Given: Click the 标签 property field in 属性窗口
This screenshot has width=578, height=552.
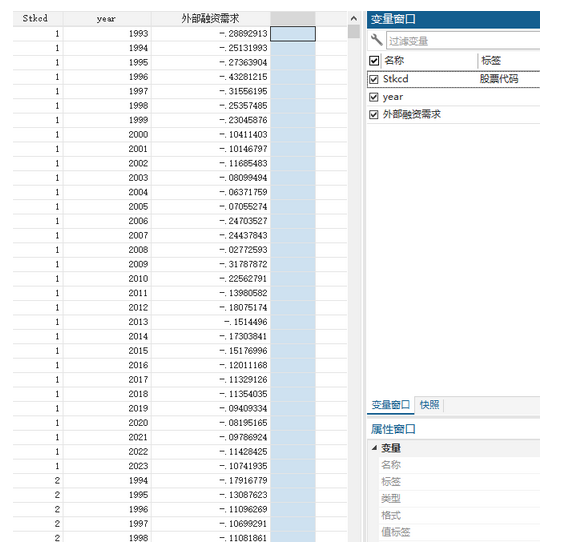Looking at the screenshot, I should click(x=459, y=482).
